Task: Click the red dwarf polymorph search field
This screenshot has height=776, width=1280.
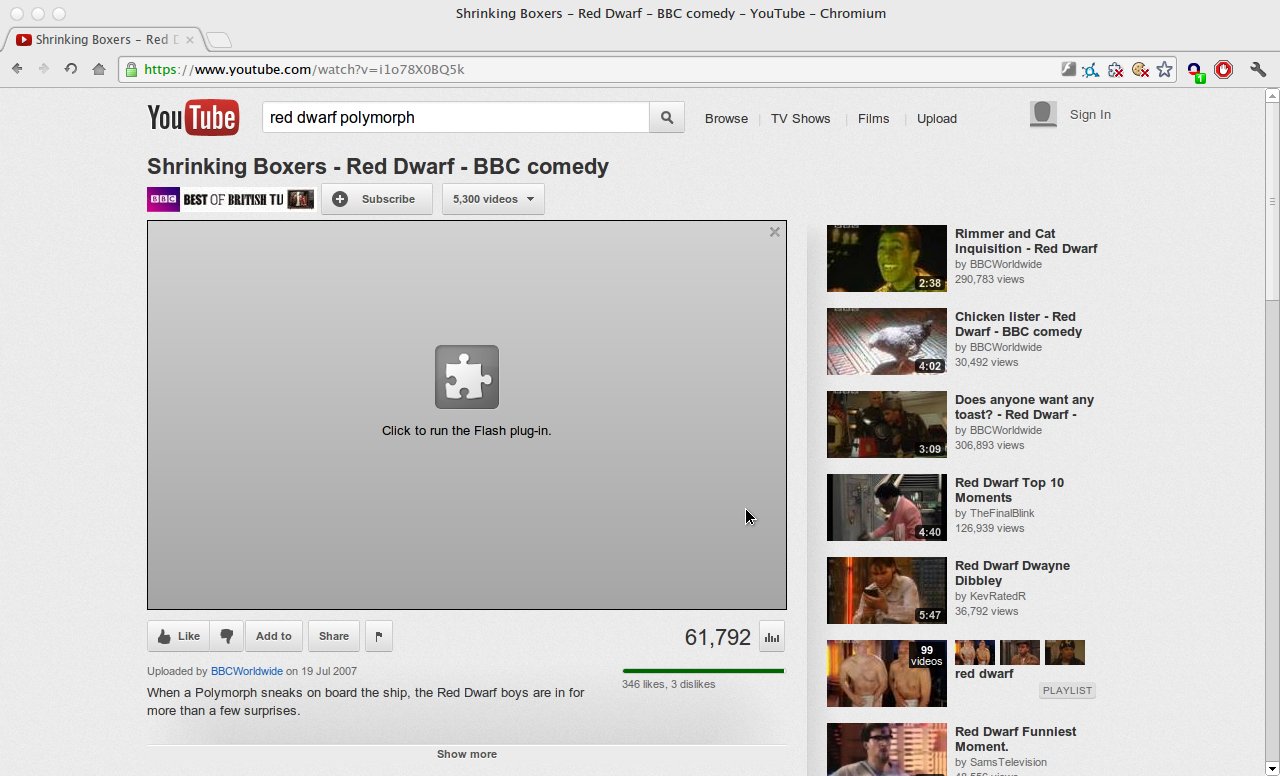Action: (x=456, y=117)
